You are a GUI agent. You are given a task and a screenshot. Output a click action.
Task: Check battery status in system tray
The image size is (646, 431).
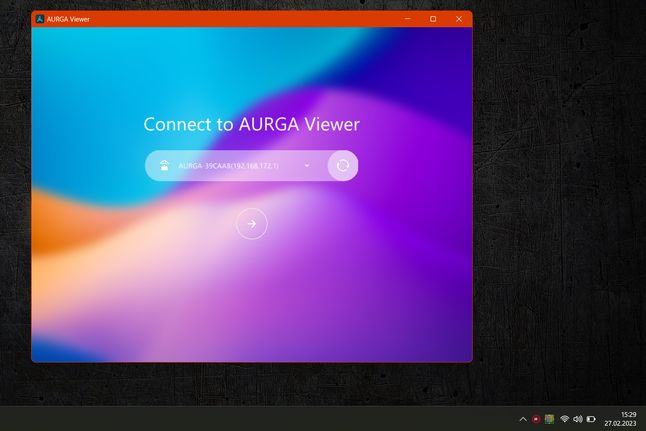(591, 419)
